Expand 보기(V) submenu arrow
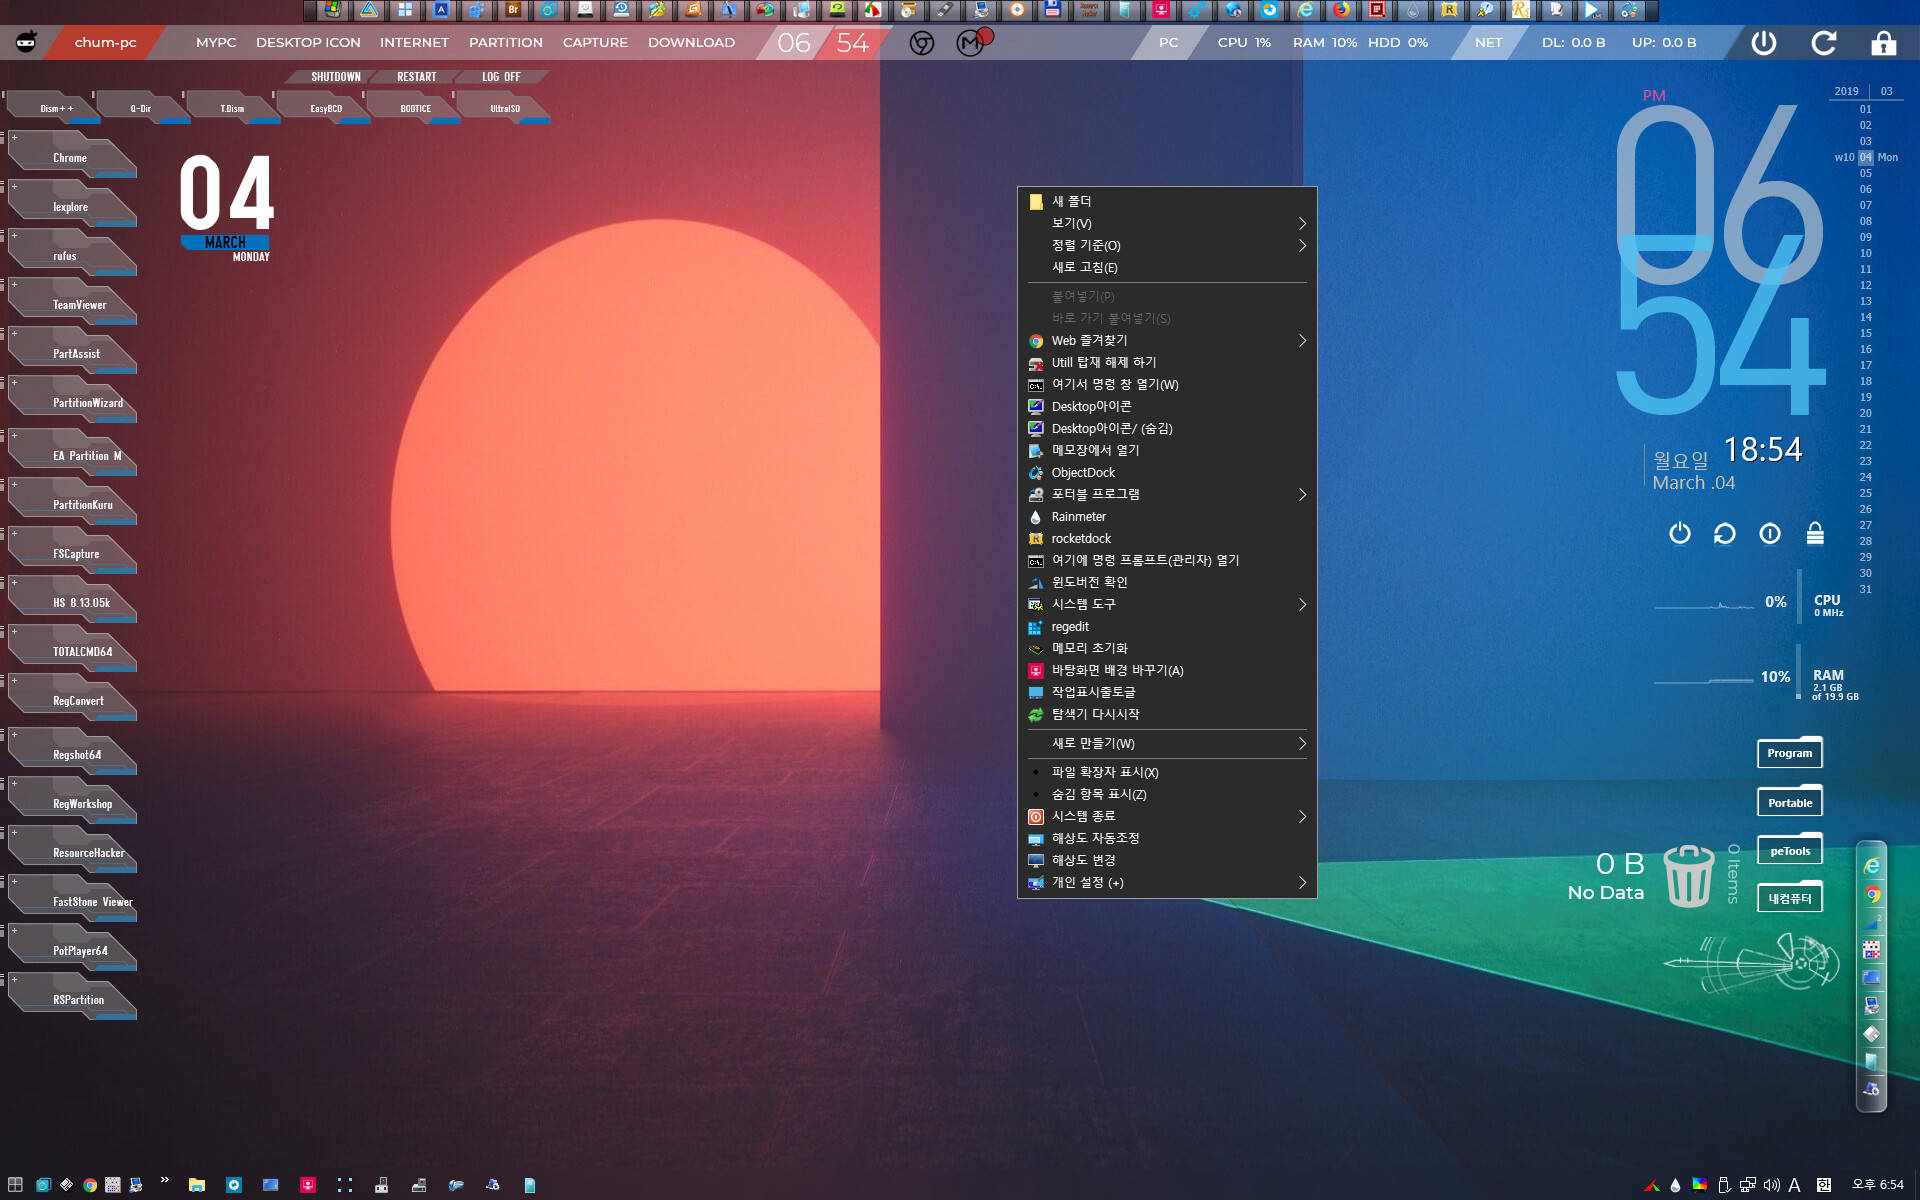Viewport: 1920px width, 1200px height. pos(1301,223)
